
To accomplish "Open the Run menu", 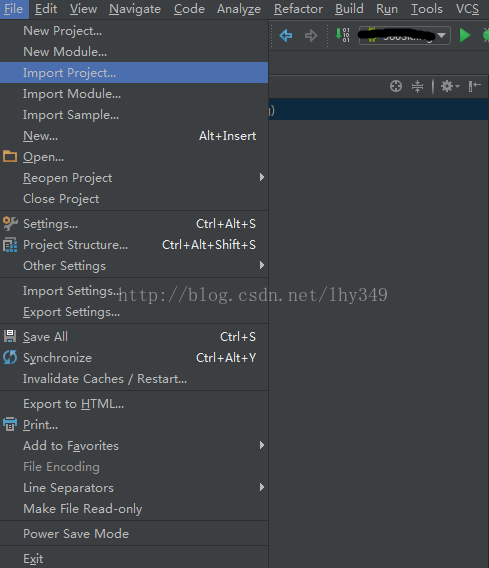I will click(x=387, y=9).
